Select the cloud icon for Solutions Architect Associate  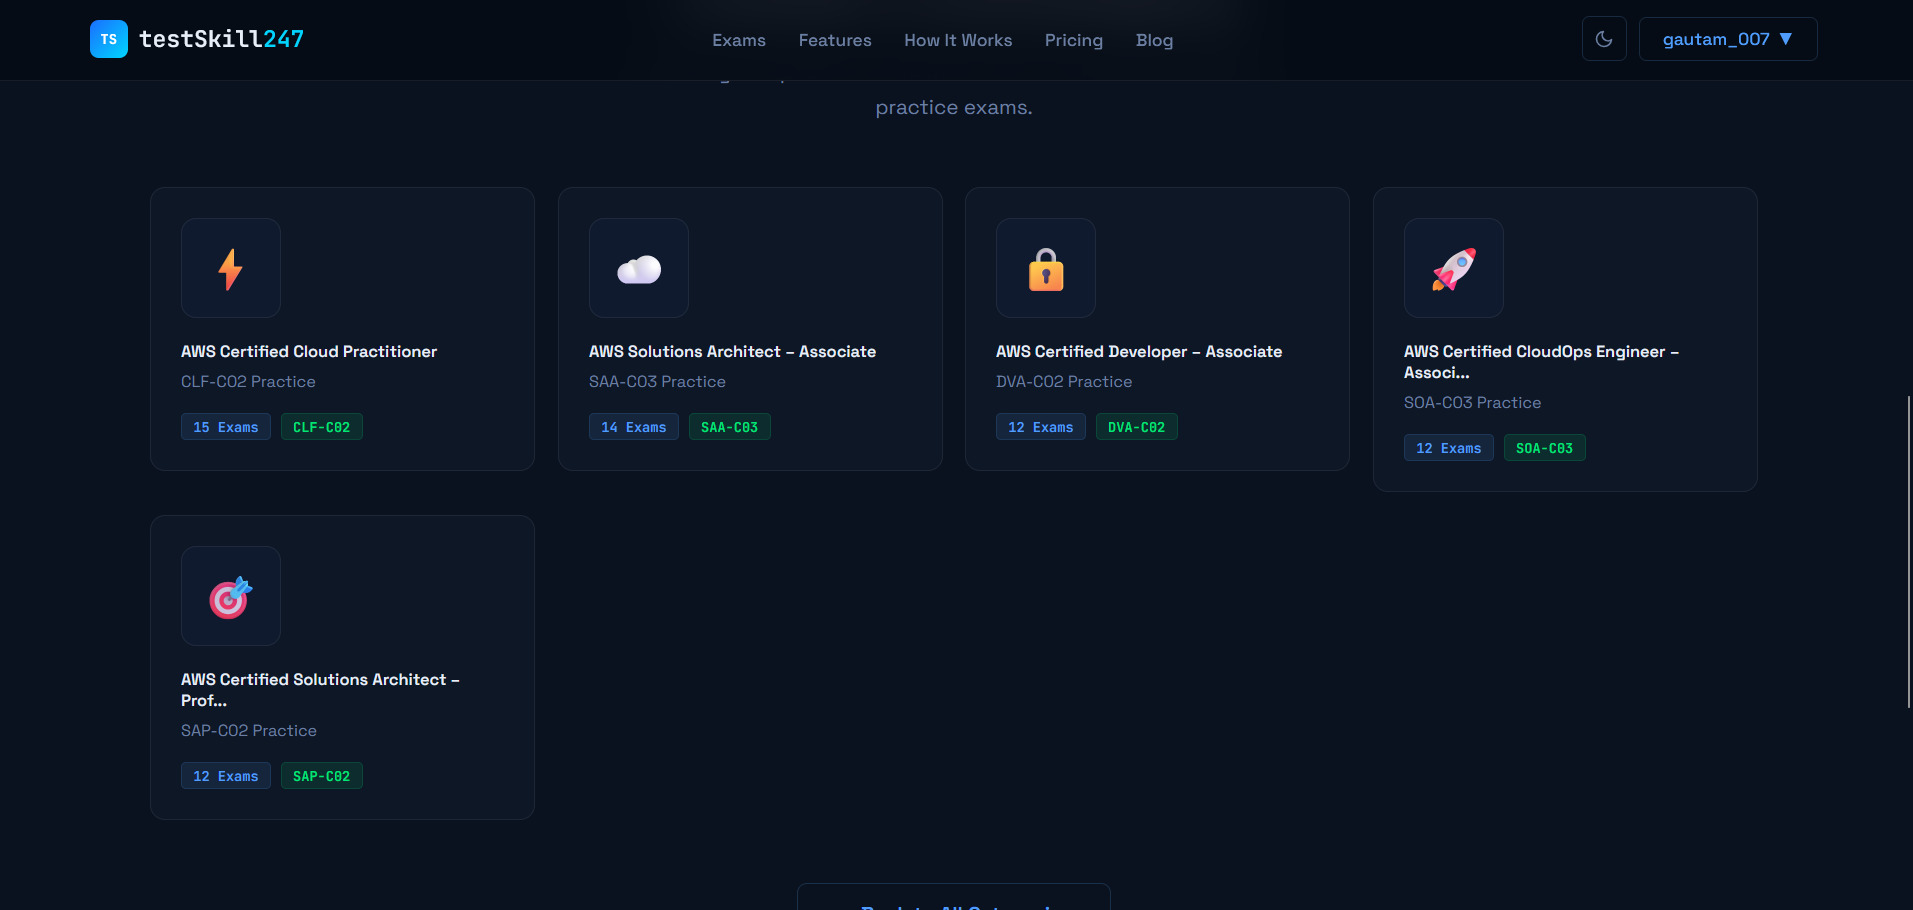pyautogui.click(x=638, y=267)
